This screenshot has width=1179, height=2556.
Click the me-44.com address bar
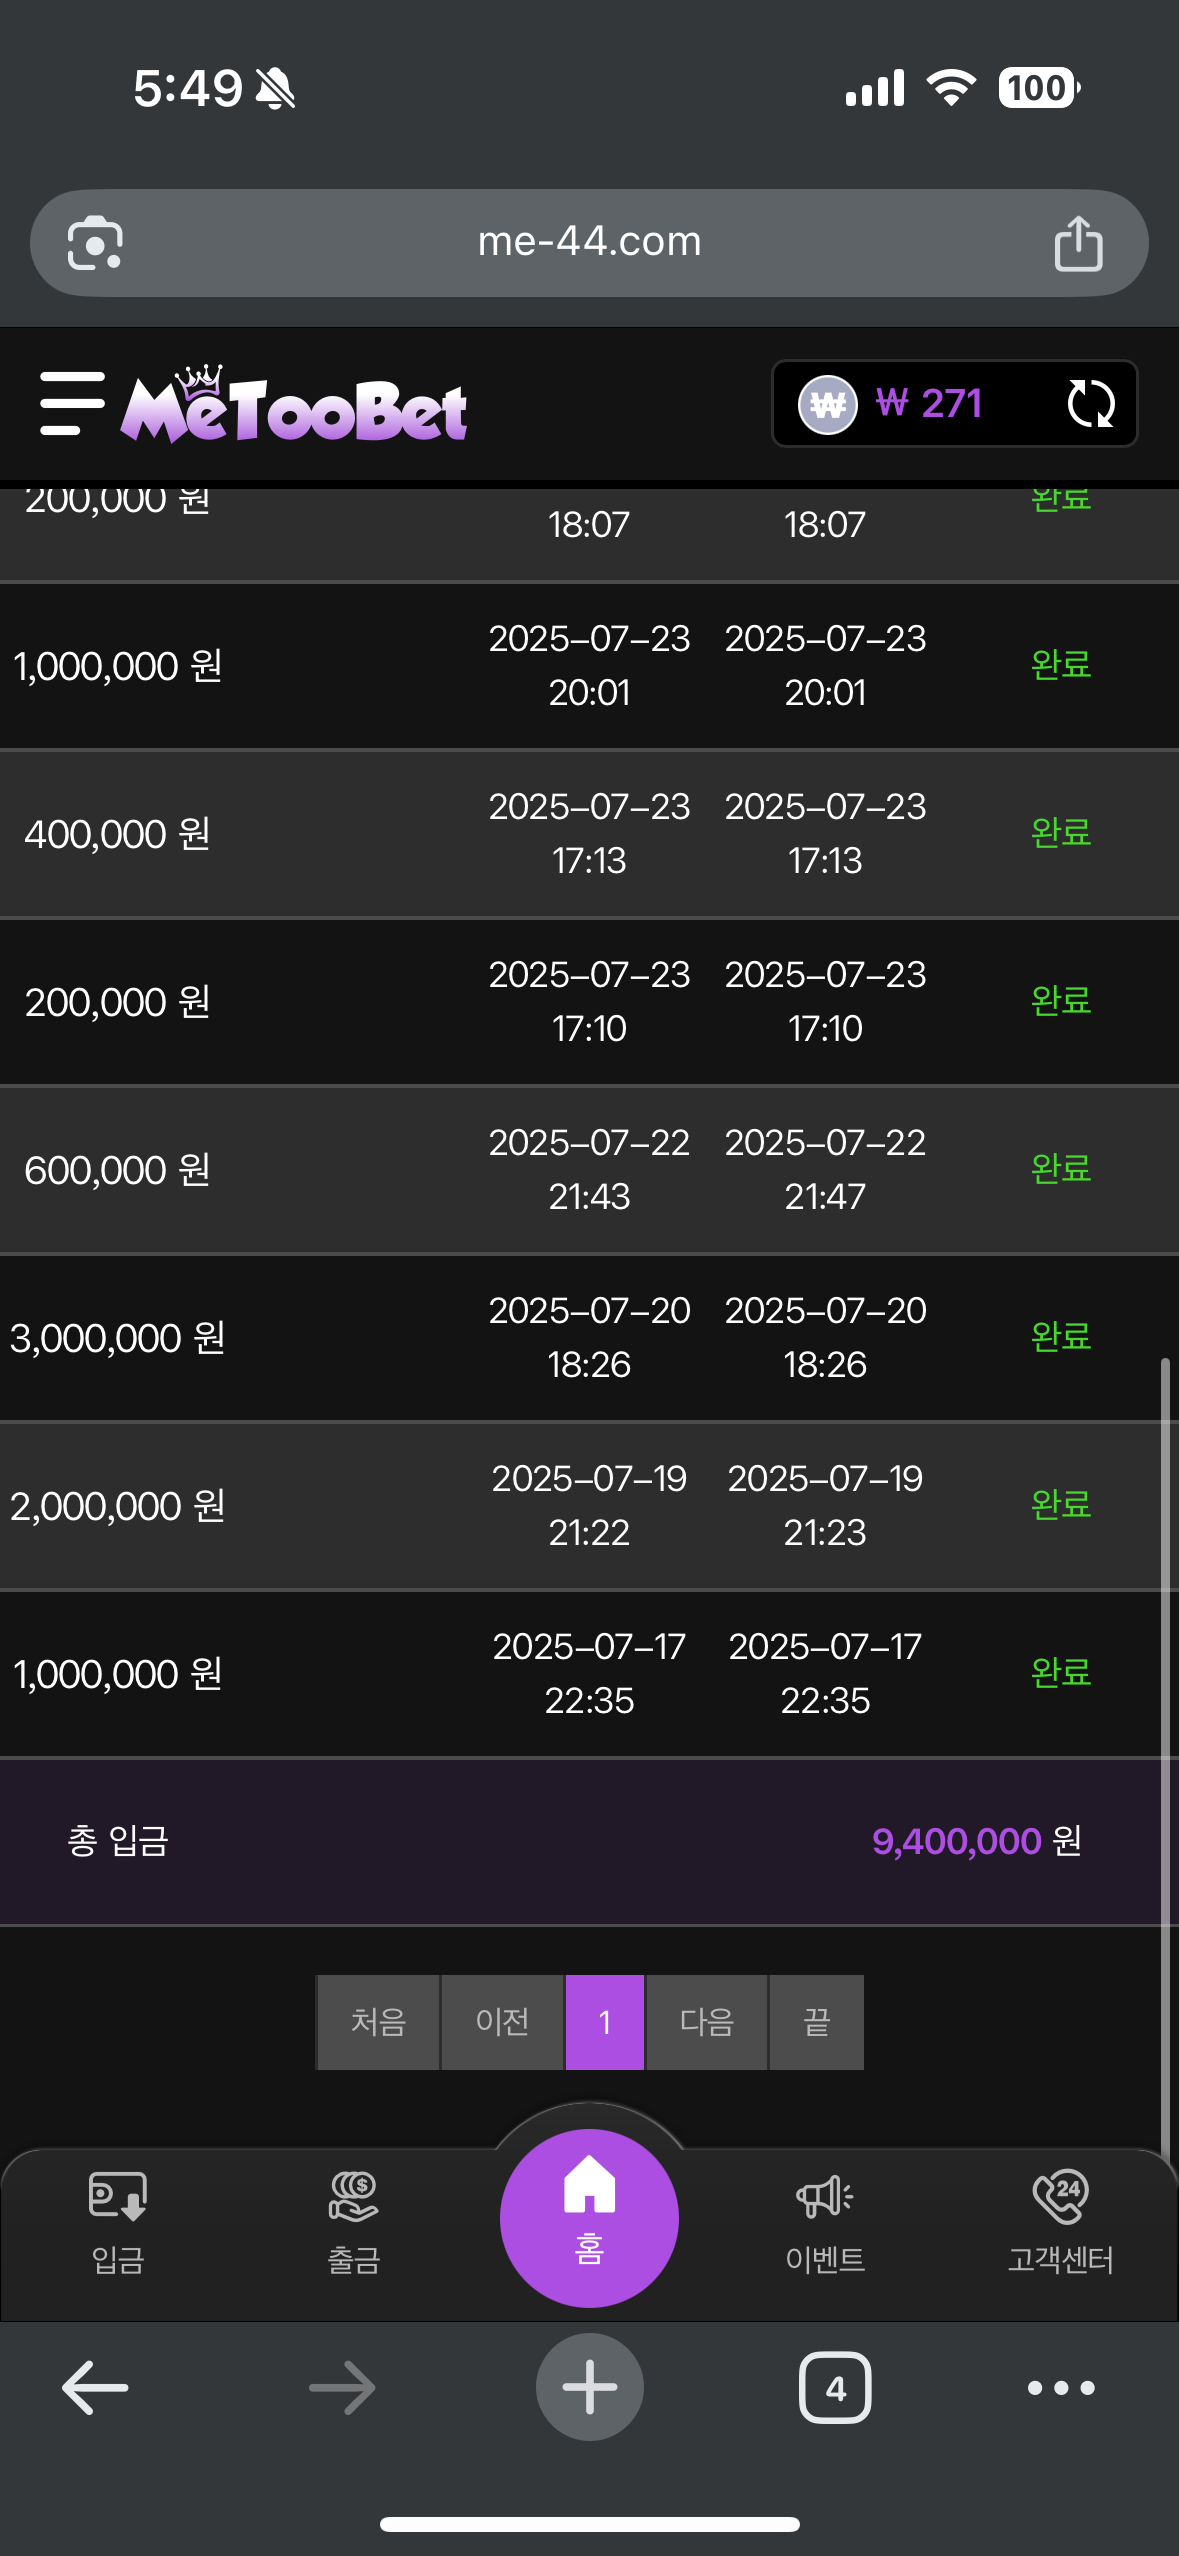click(589, 243)
